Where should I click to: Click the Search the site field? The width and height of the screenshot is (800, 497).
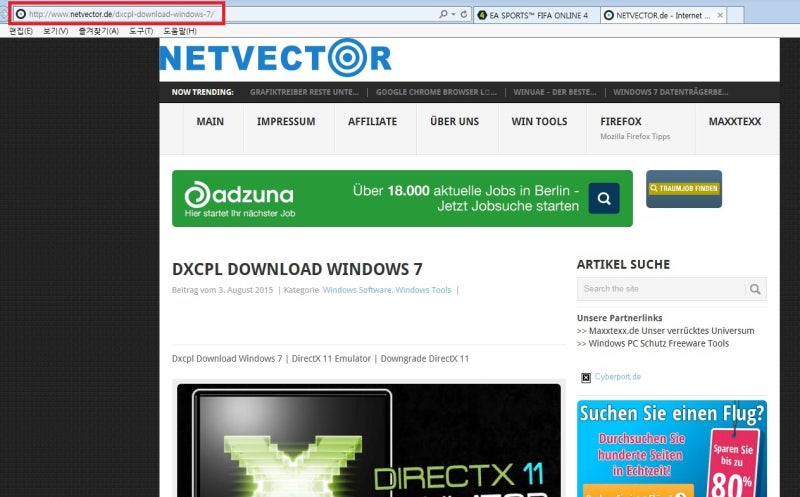click(x=661, y=289)
